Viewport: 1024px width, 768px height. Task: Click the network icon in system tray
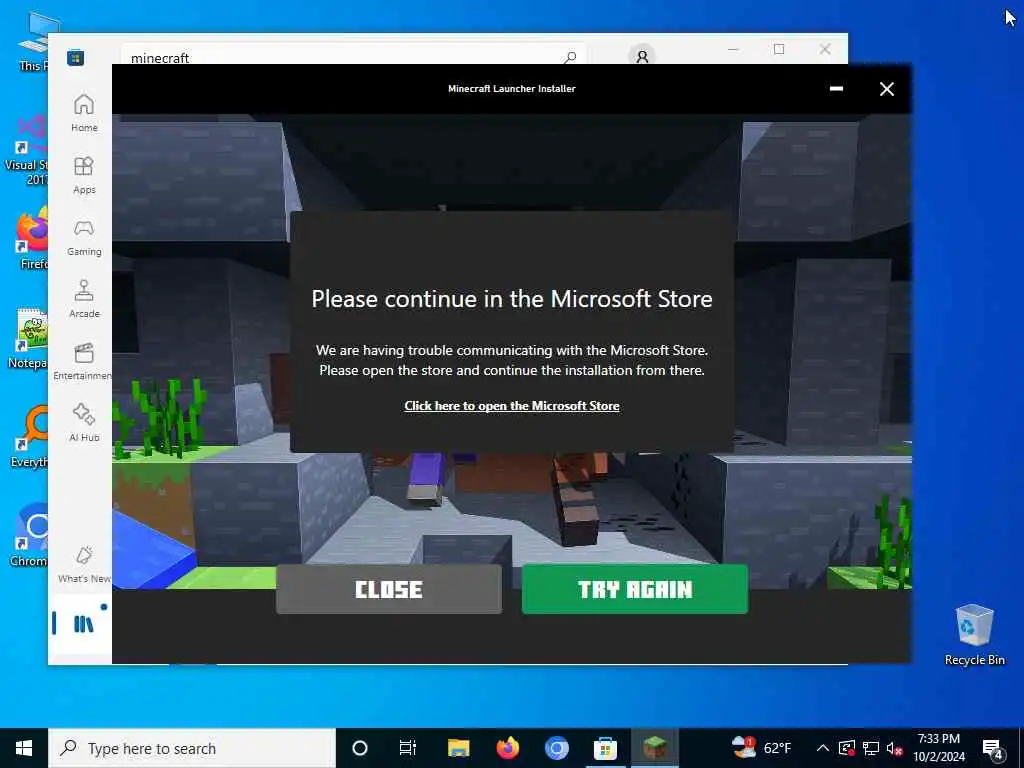pos(871,748)
